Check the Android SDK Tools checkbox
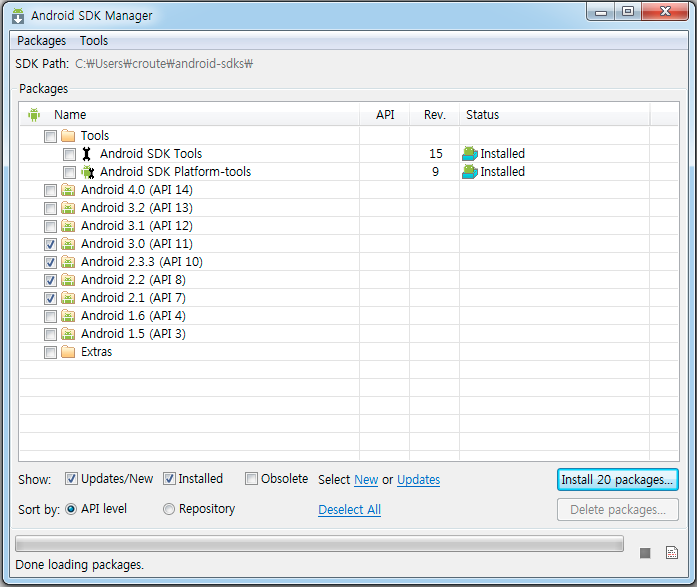Viewport: 697px width, 587px height. click(x=69, y=154)
